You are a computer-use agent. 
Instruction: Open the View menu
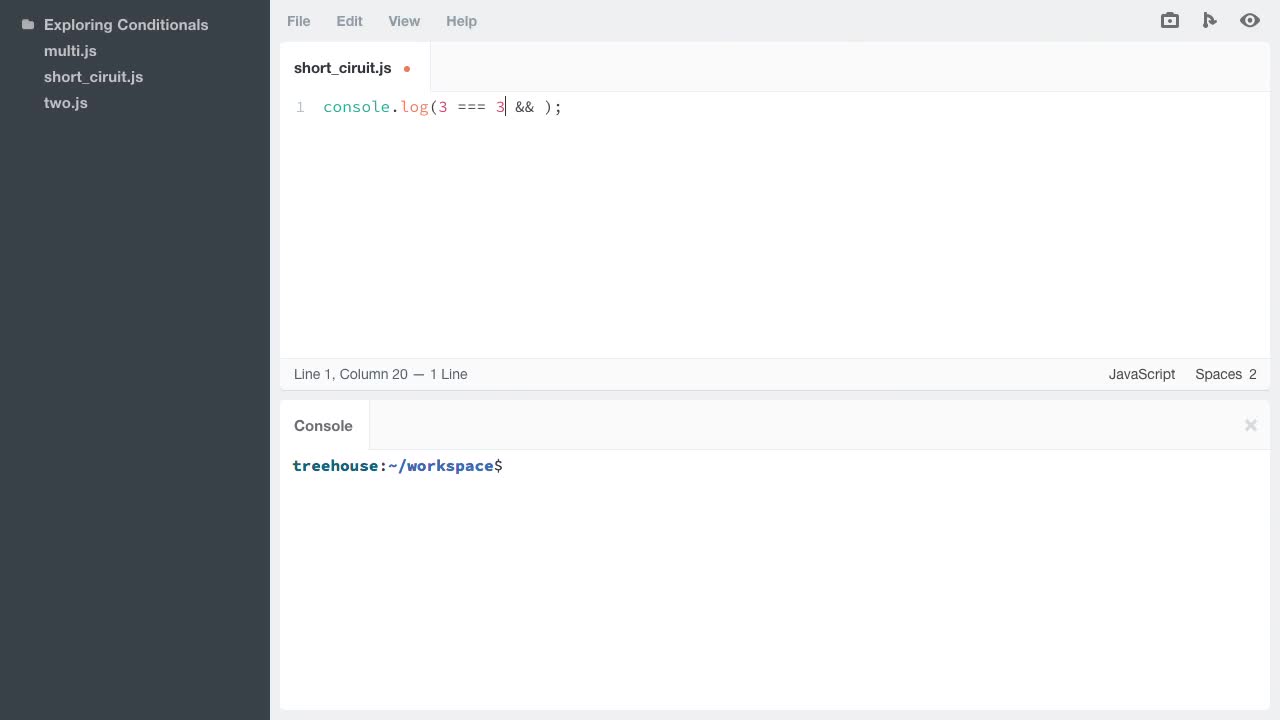click(x=404, y=21)
